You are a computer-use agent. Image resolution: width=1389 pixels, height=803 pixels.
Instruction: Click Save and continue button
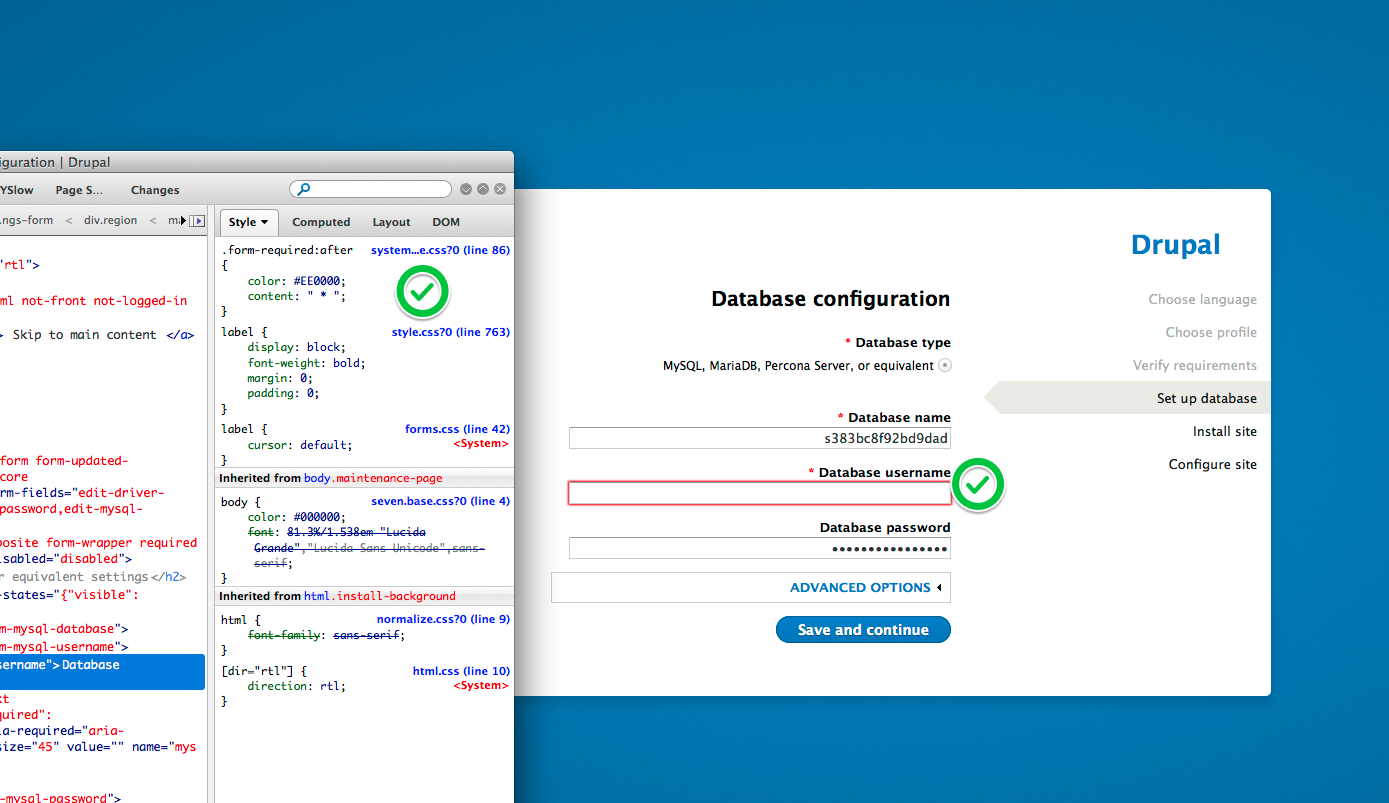click(863, 630)
